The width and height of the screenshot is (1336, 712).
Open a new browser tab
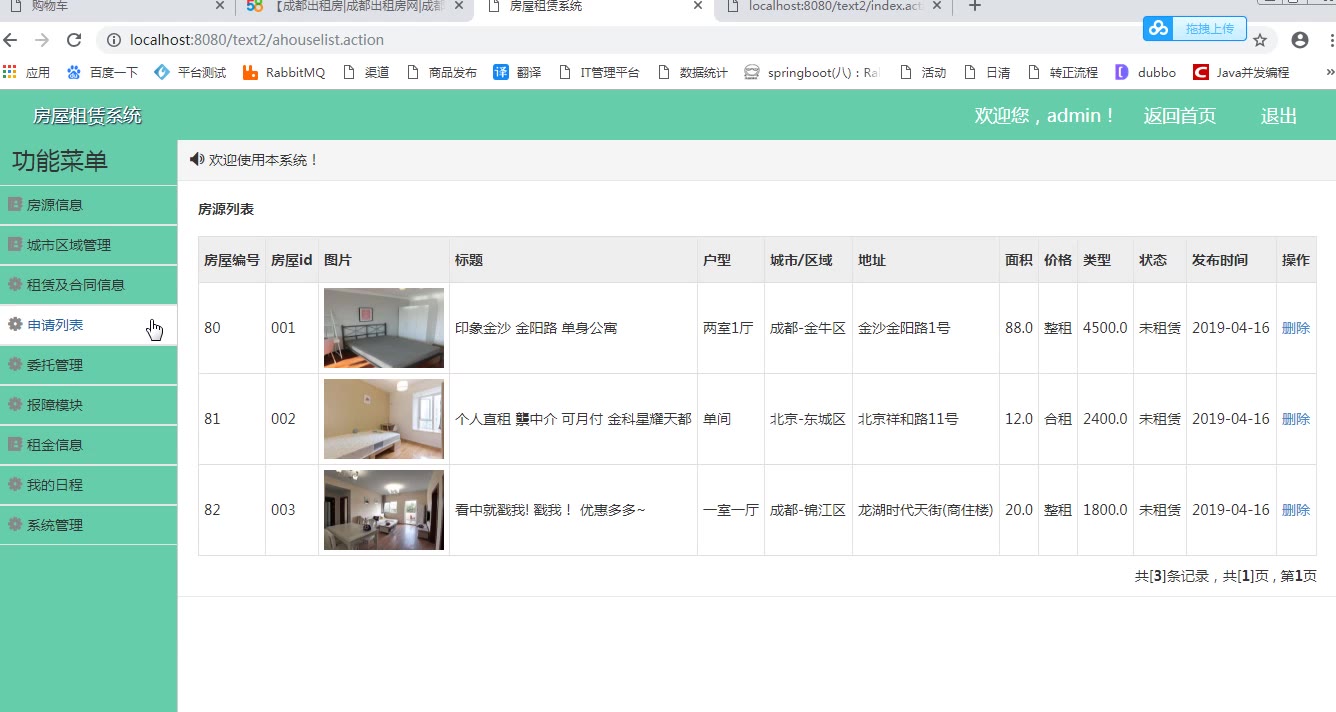[x=975, y=6]
